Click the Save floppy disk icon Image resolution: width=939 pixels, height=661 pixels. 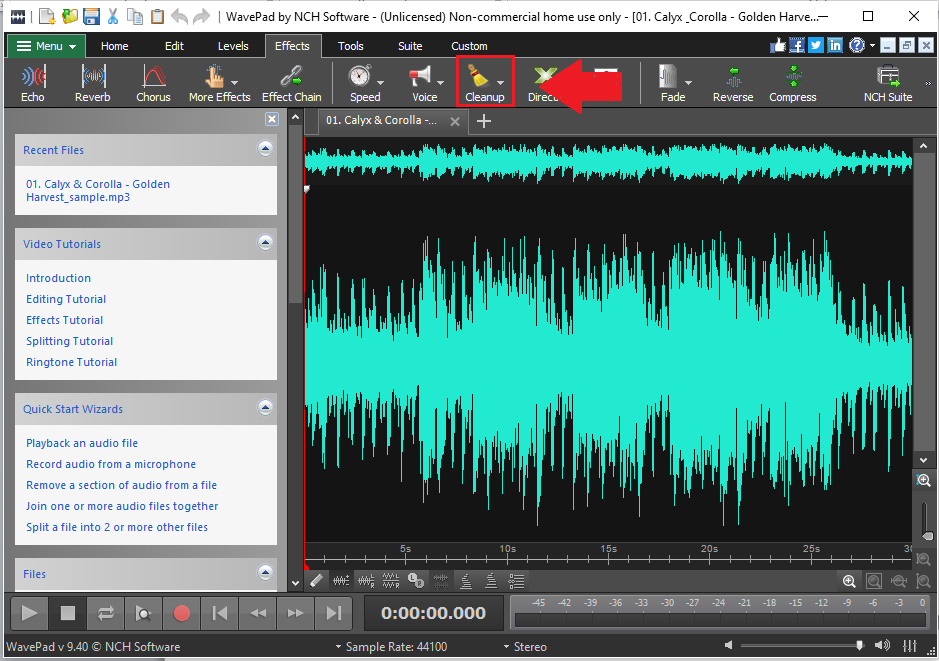[x=91, y=16]
